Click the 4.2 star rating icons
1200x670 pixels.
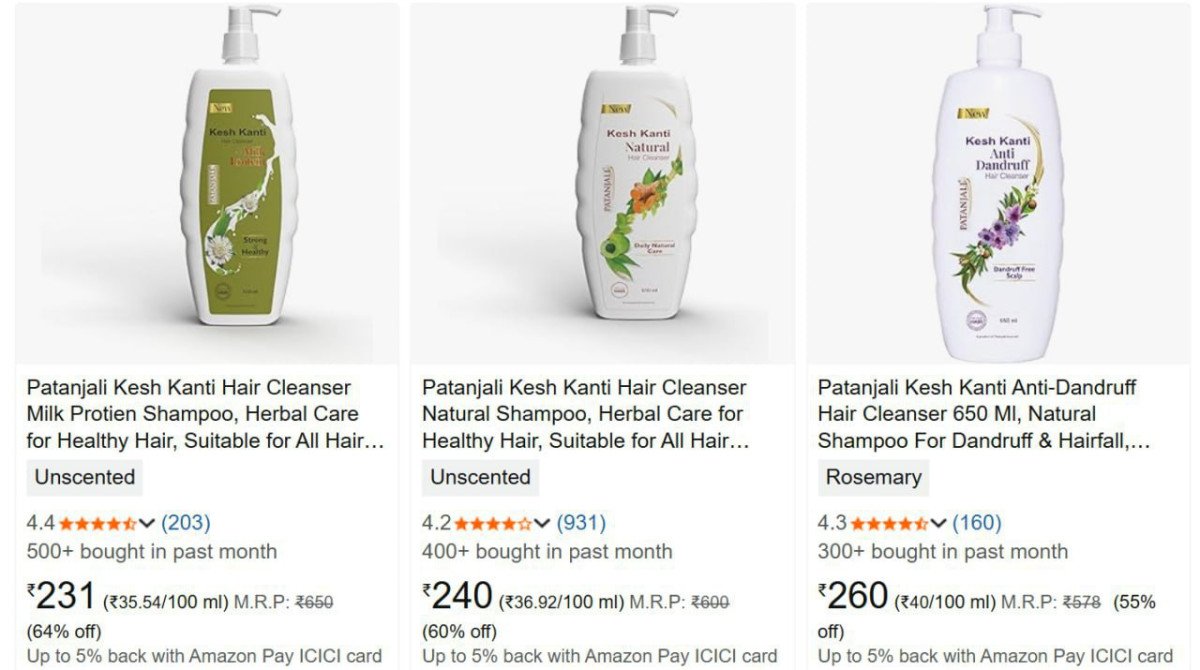(493, 523)
